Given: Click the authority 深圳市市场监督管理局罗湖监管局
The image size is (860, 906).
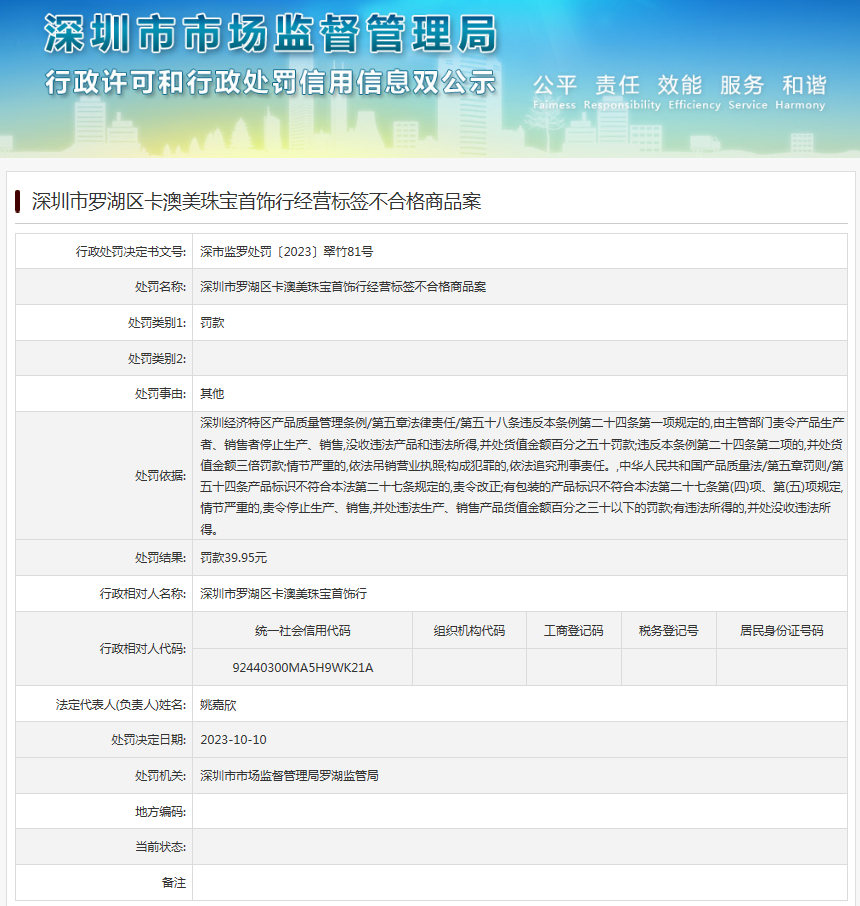Looking at the screenshot, I should click(x=289, y=776).
